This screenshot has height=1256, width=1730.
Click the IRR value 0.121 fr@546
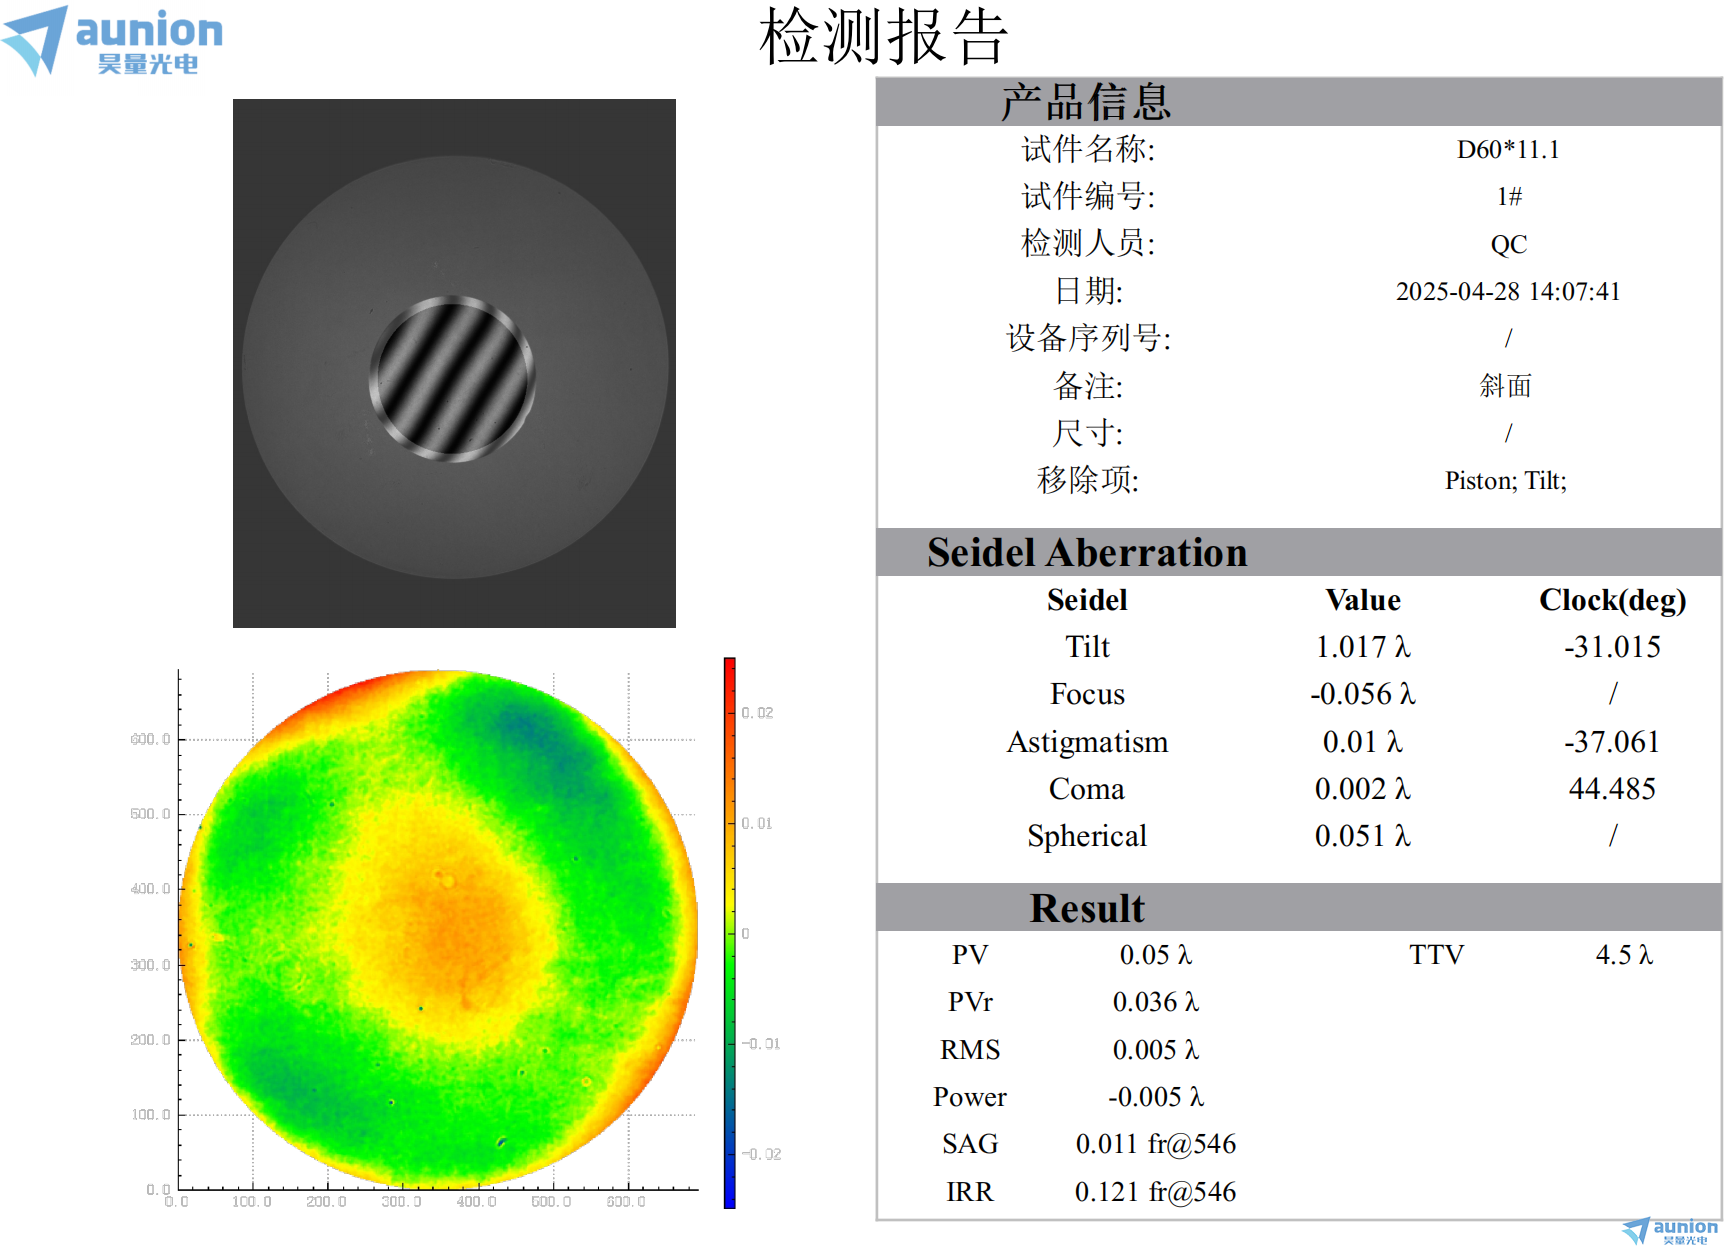1156,1192
